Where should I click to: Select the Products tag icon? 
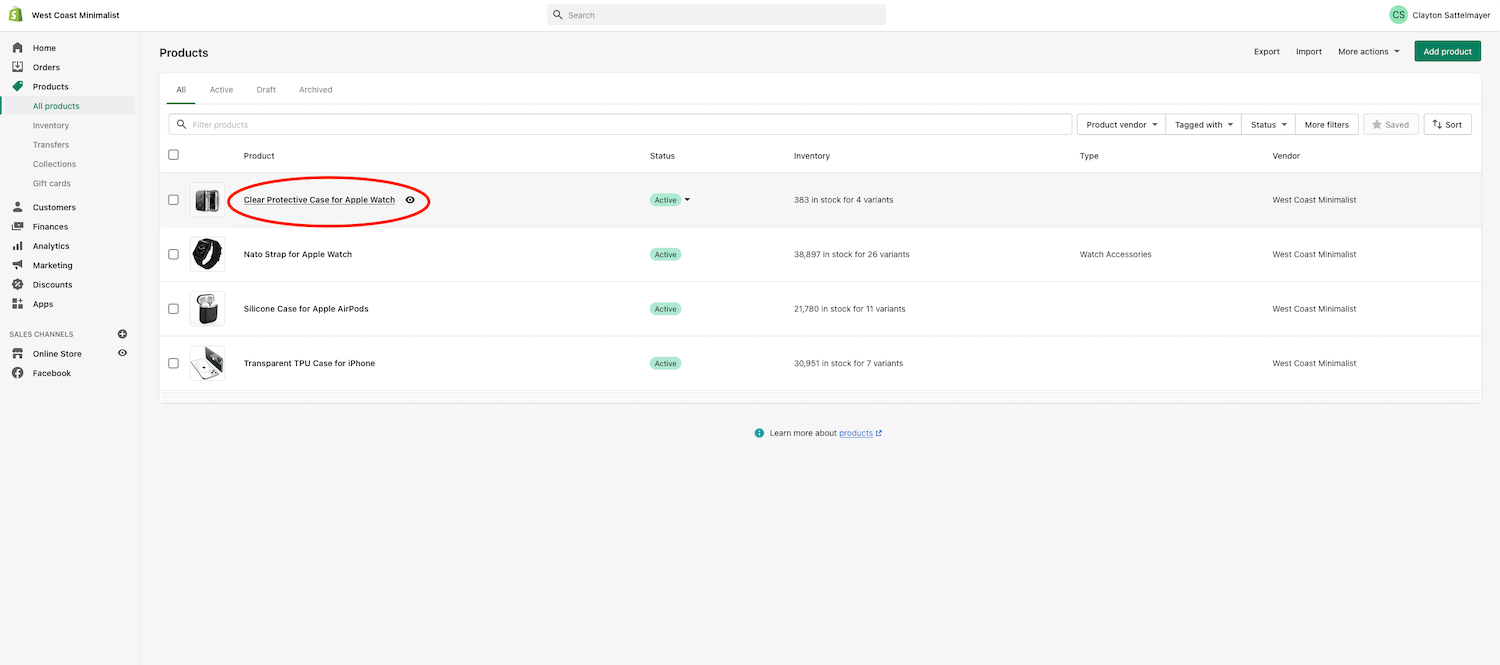coord(17,86)
